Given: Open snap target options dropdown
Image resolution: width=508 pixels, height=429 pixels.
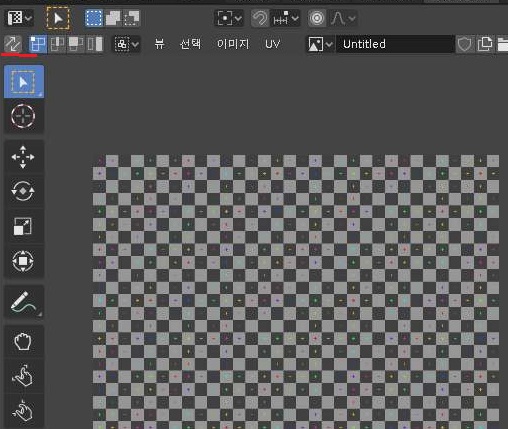Looking at the screenshot, I should tap(285, 18).
